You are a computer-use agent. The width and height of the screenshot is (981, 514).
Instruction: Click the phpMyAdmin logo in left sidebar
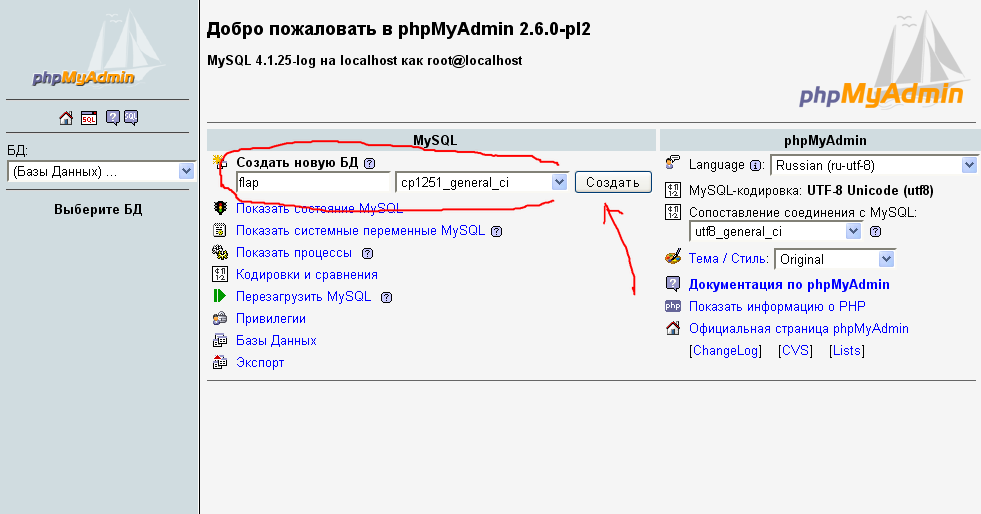(98, 50)
